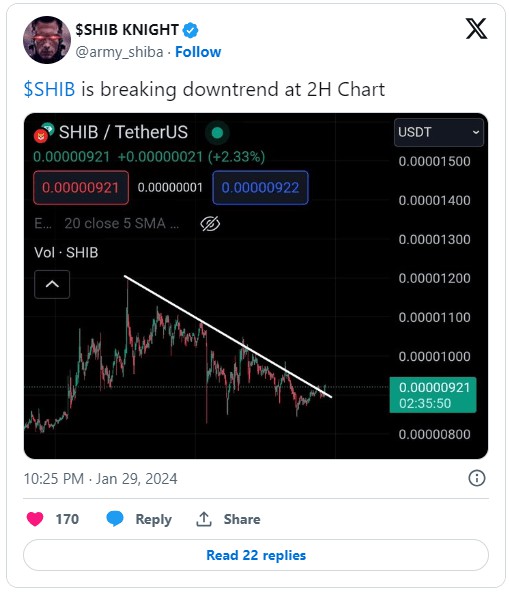Click the SHIB coin logo icon
The image size is (509, 593).
pos(44,133)
